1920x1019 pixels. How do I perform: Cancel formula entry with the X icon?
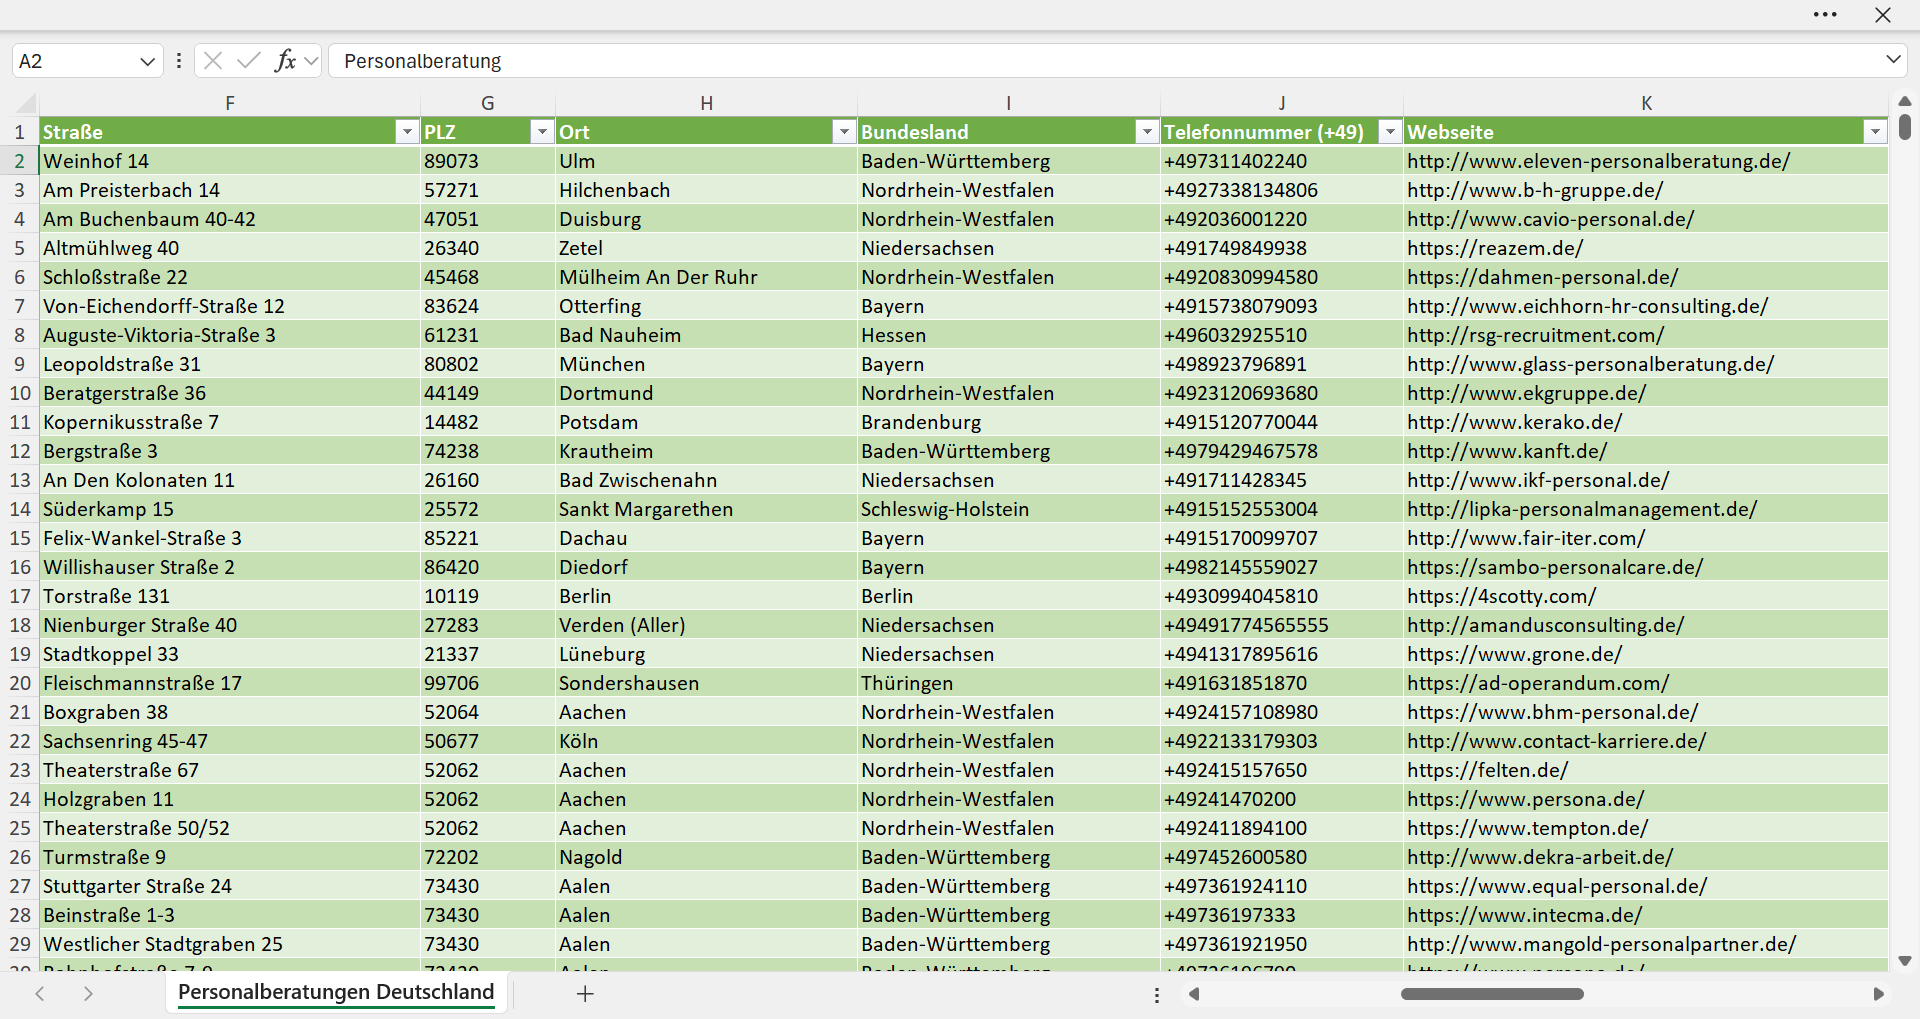click(213, 61)
